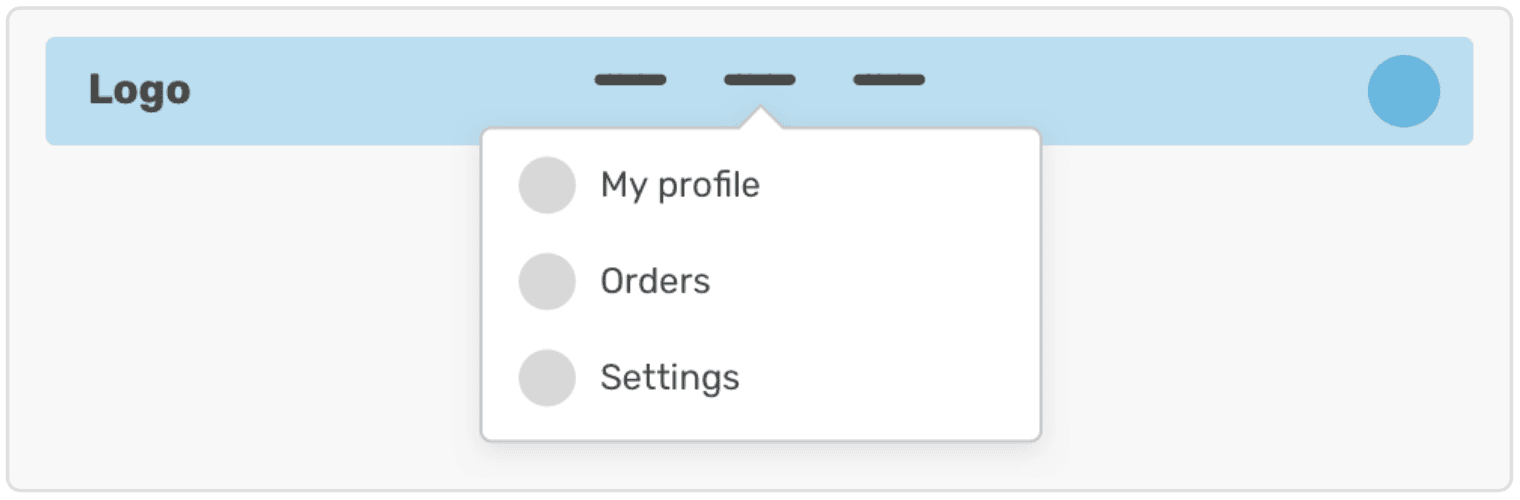Click blank dropdown area below Settings
The image size is (1520, 500).
coord(760,423)
